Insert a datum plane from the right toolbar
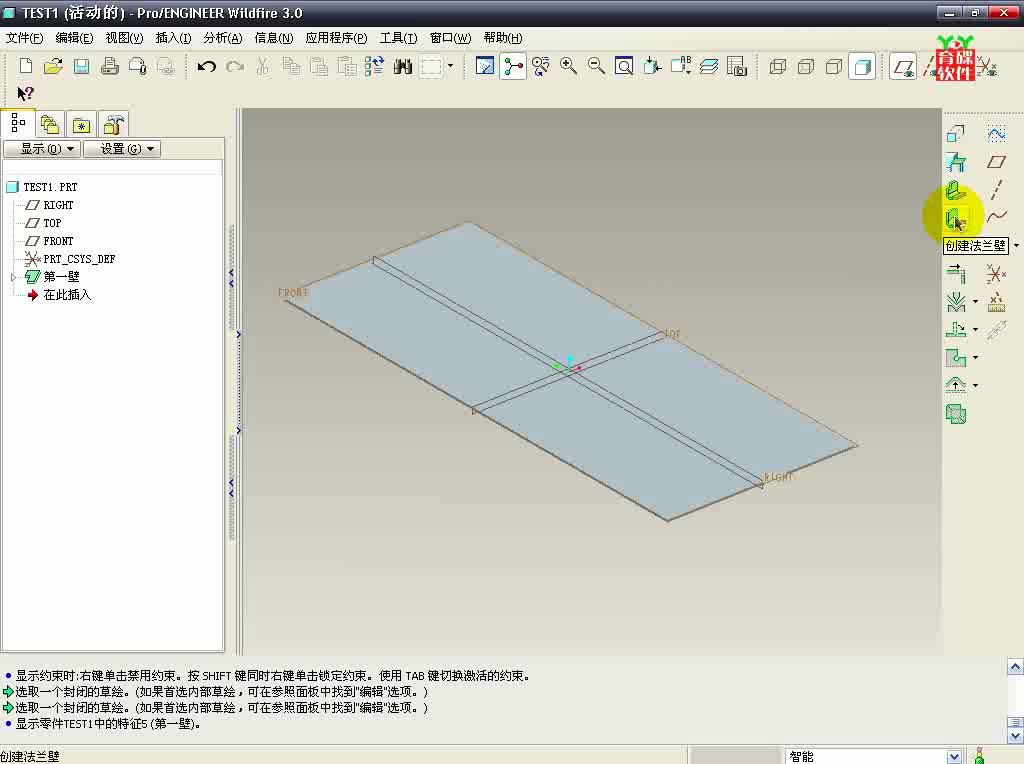 (x=997, y=162)
